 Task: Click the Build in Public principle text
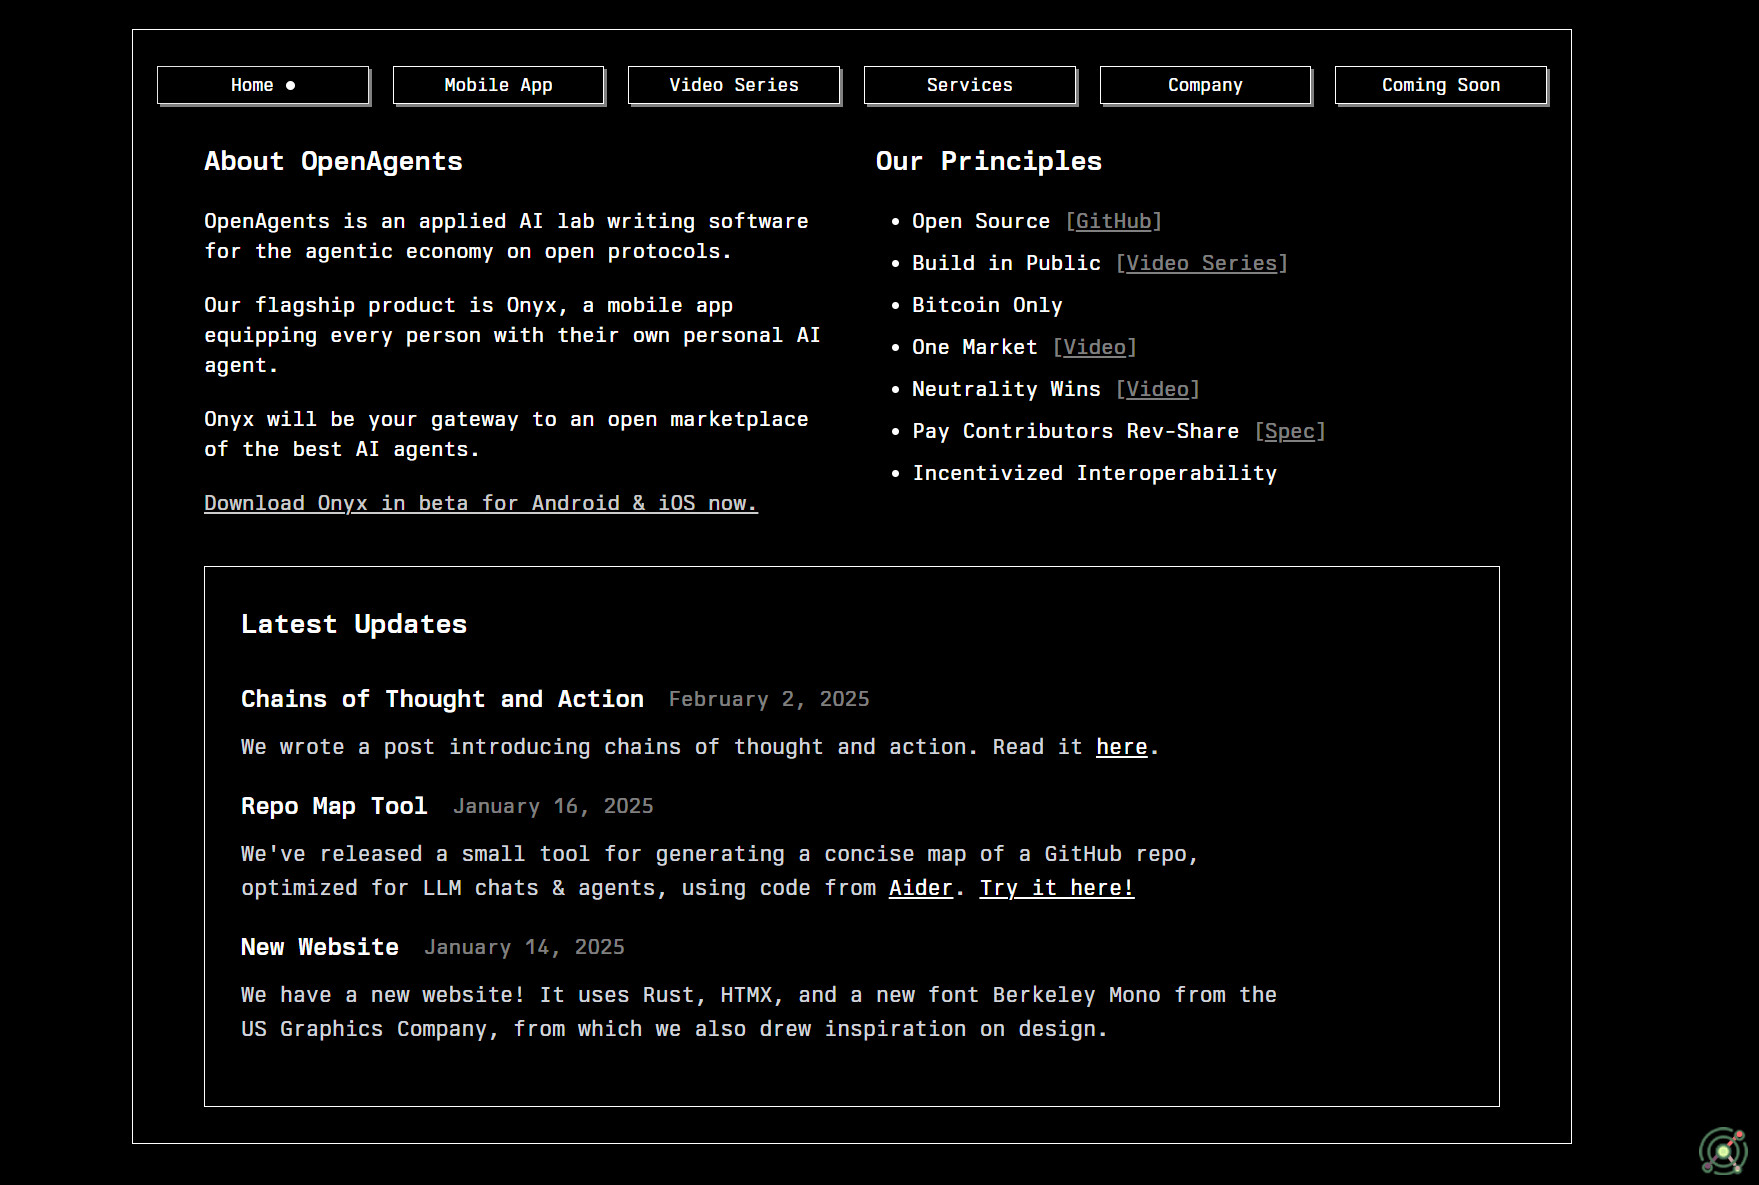click(1006, 263)
